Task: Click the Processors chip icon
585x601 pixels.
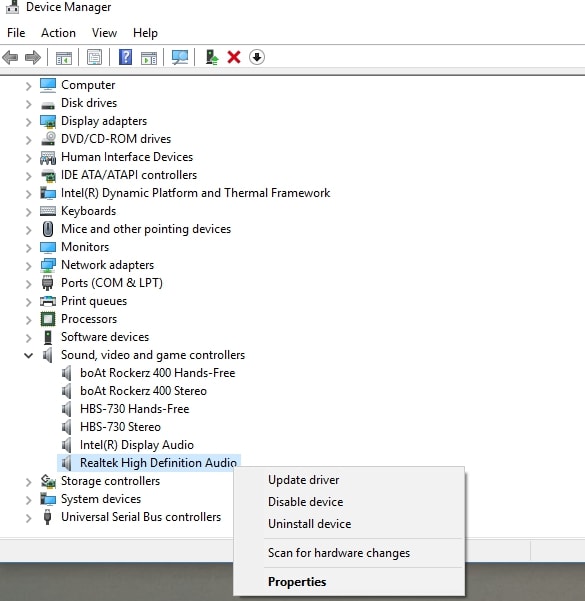Action: coord(48,319)
